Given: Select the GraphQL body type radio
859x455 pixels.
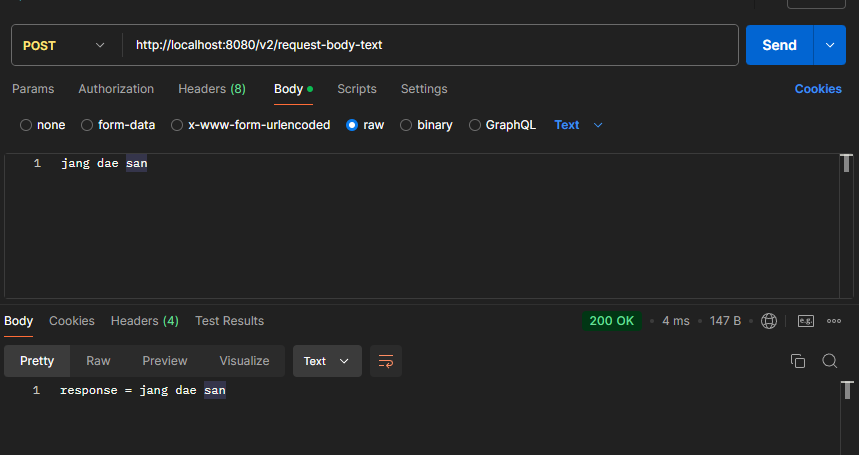Looking at the screenshot, I should 474,125.
